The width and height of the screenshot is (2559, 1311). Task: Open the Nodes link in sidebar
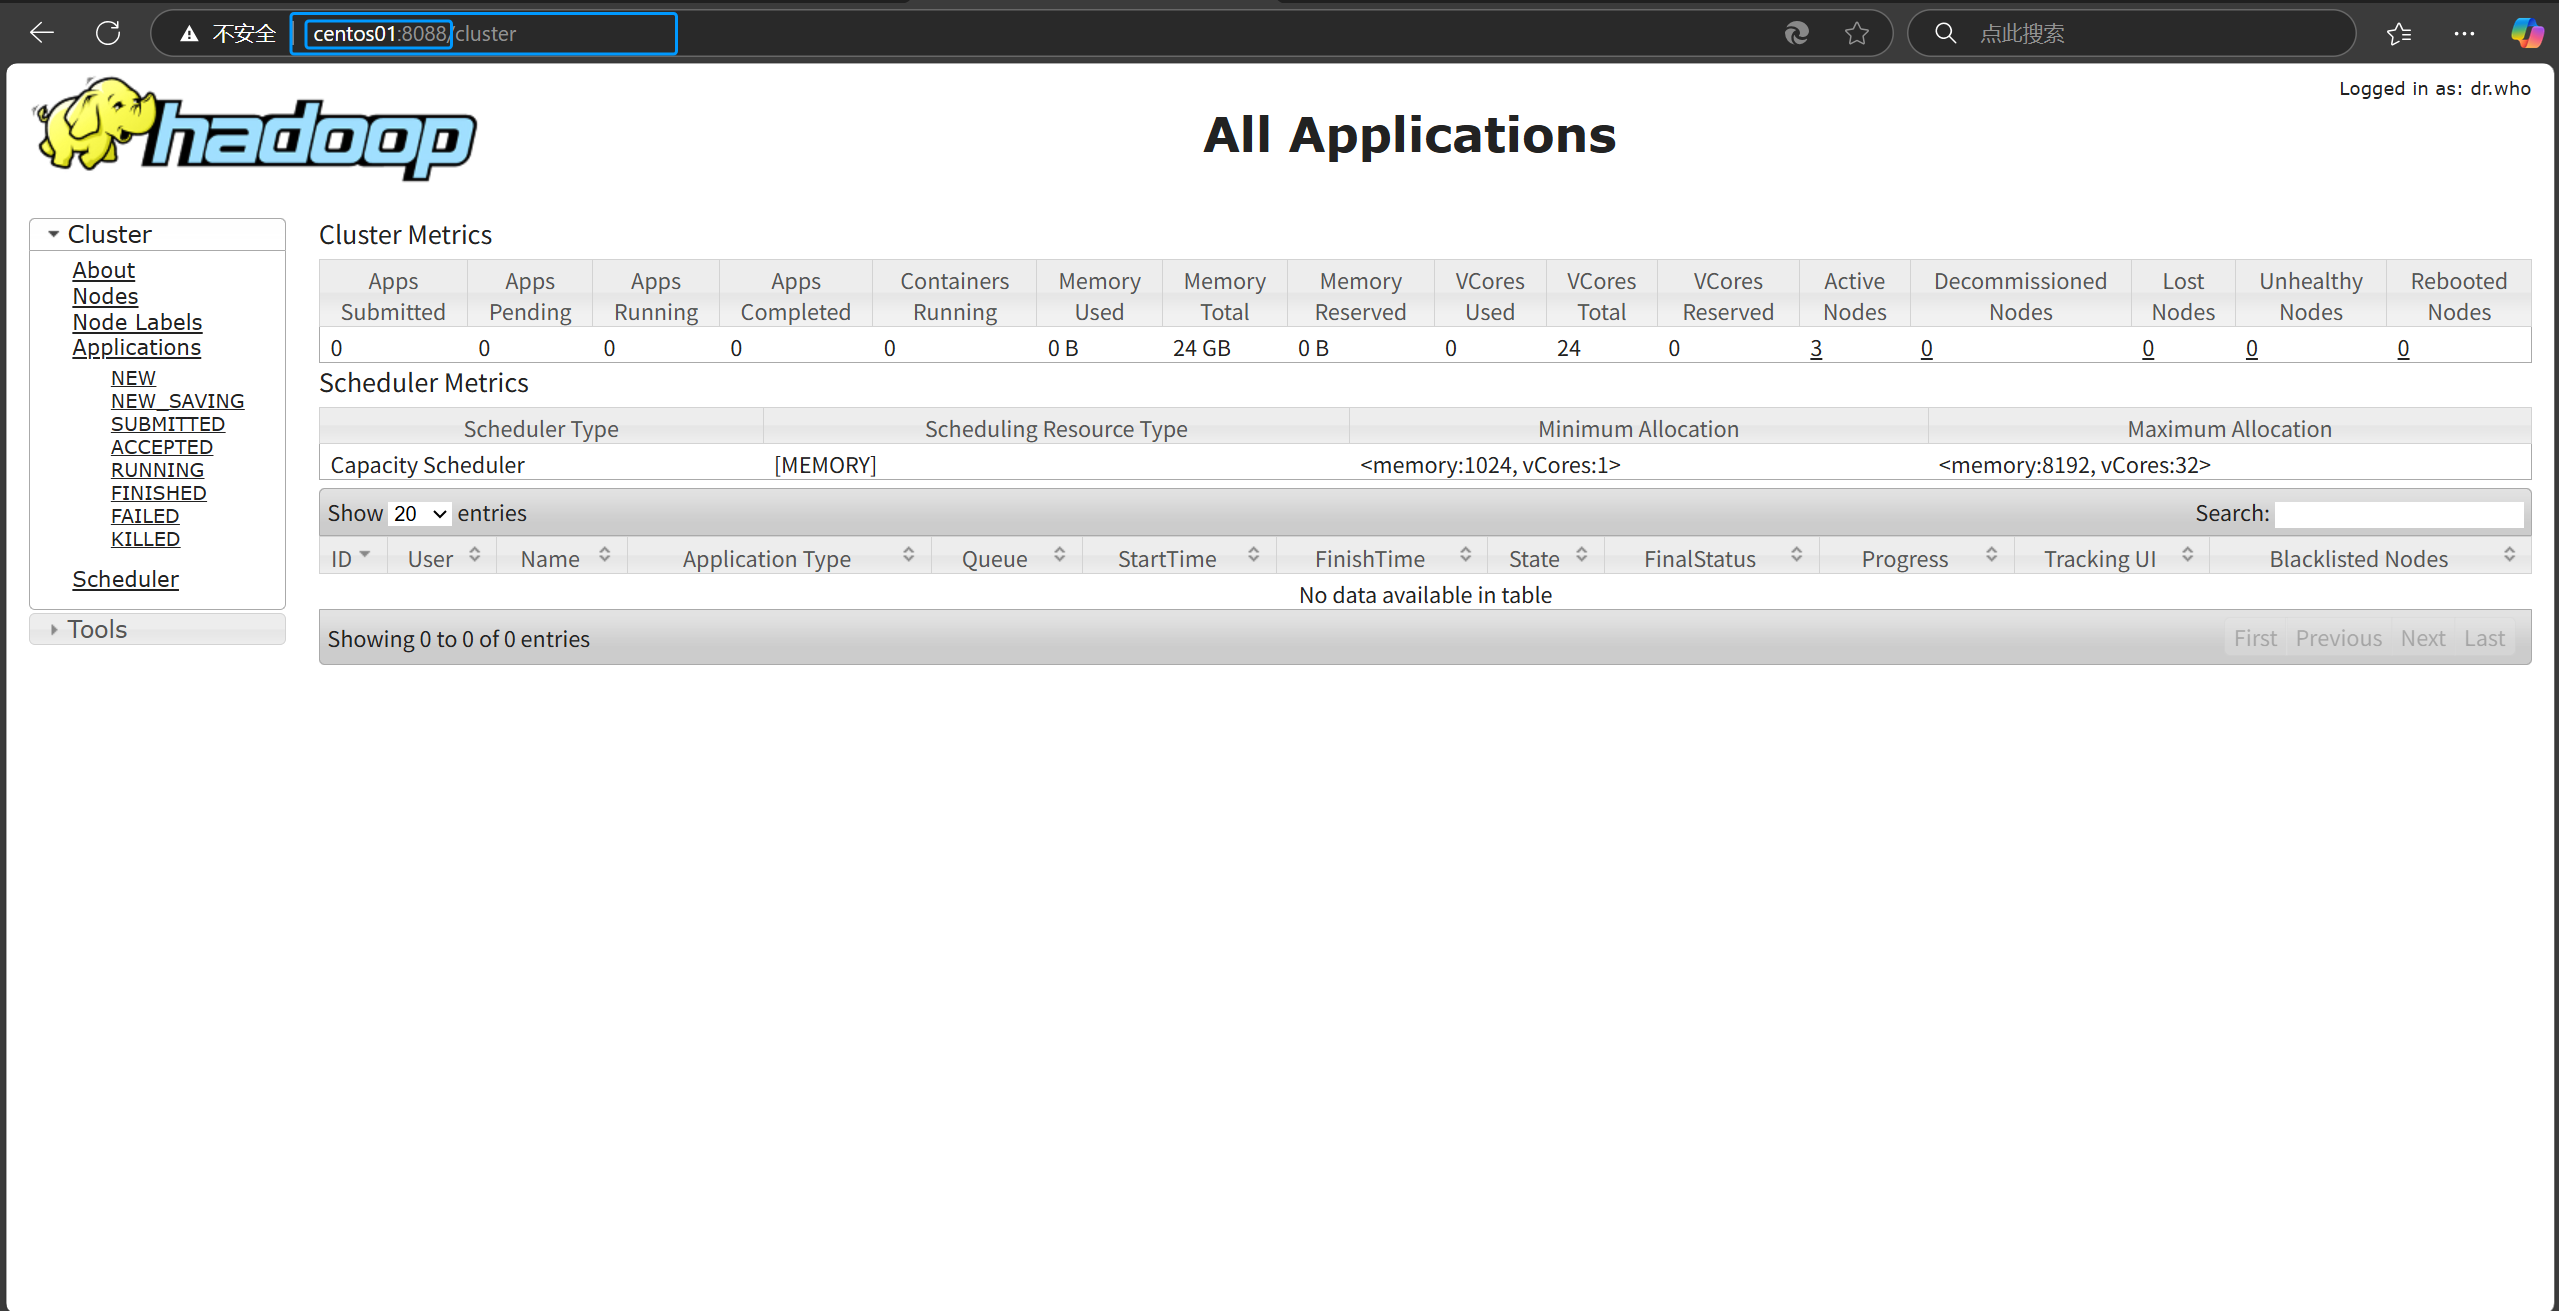(105, 296)
